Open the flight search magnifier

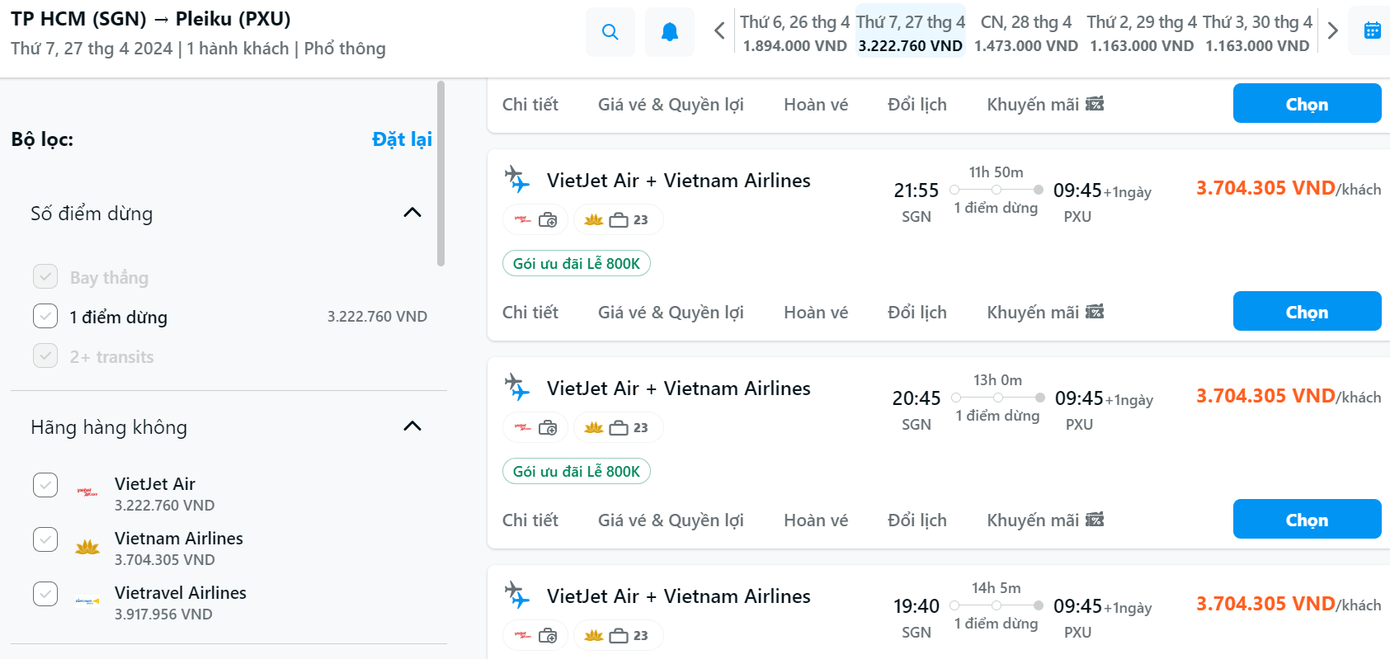[611, 31]
